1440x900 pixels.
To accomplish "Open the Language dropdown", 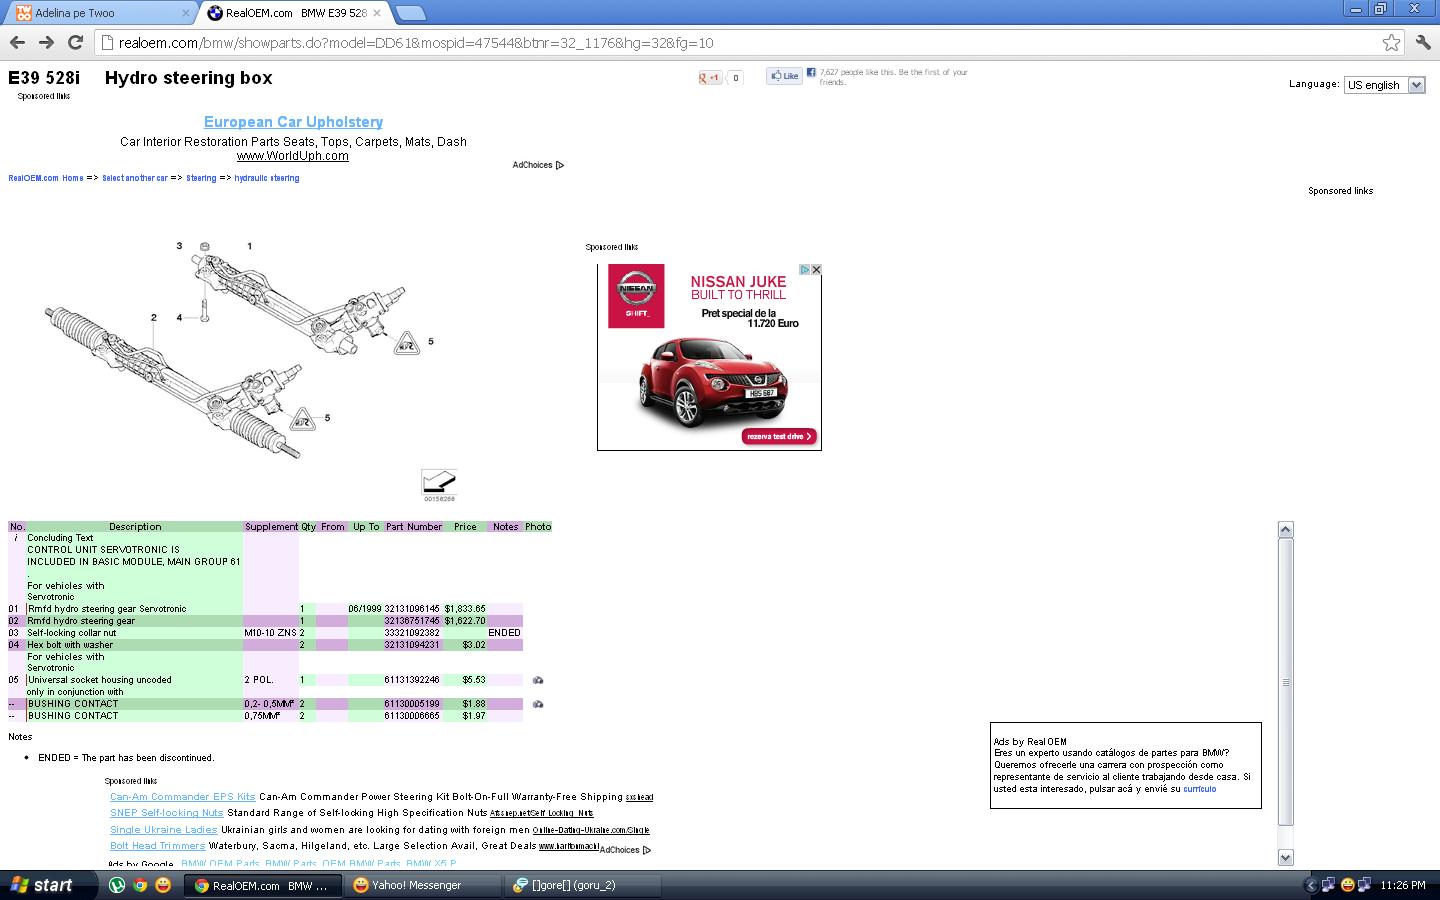I will (x=1384, y=85).
